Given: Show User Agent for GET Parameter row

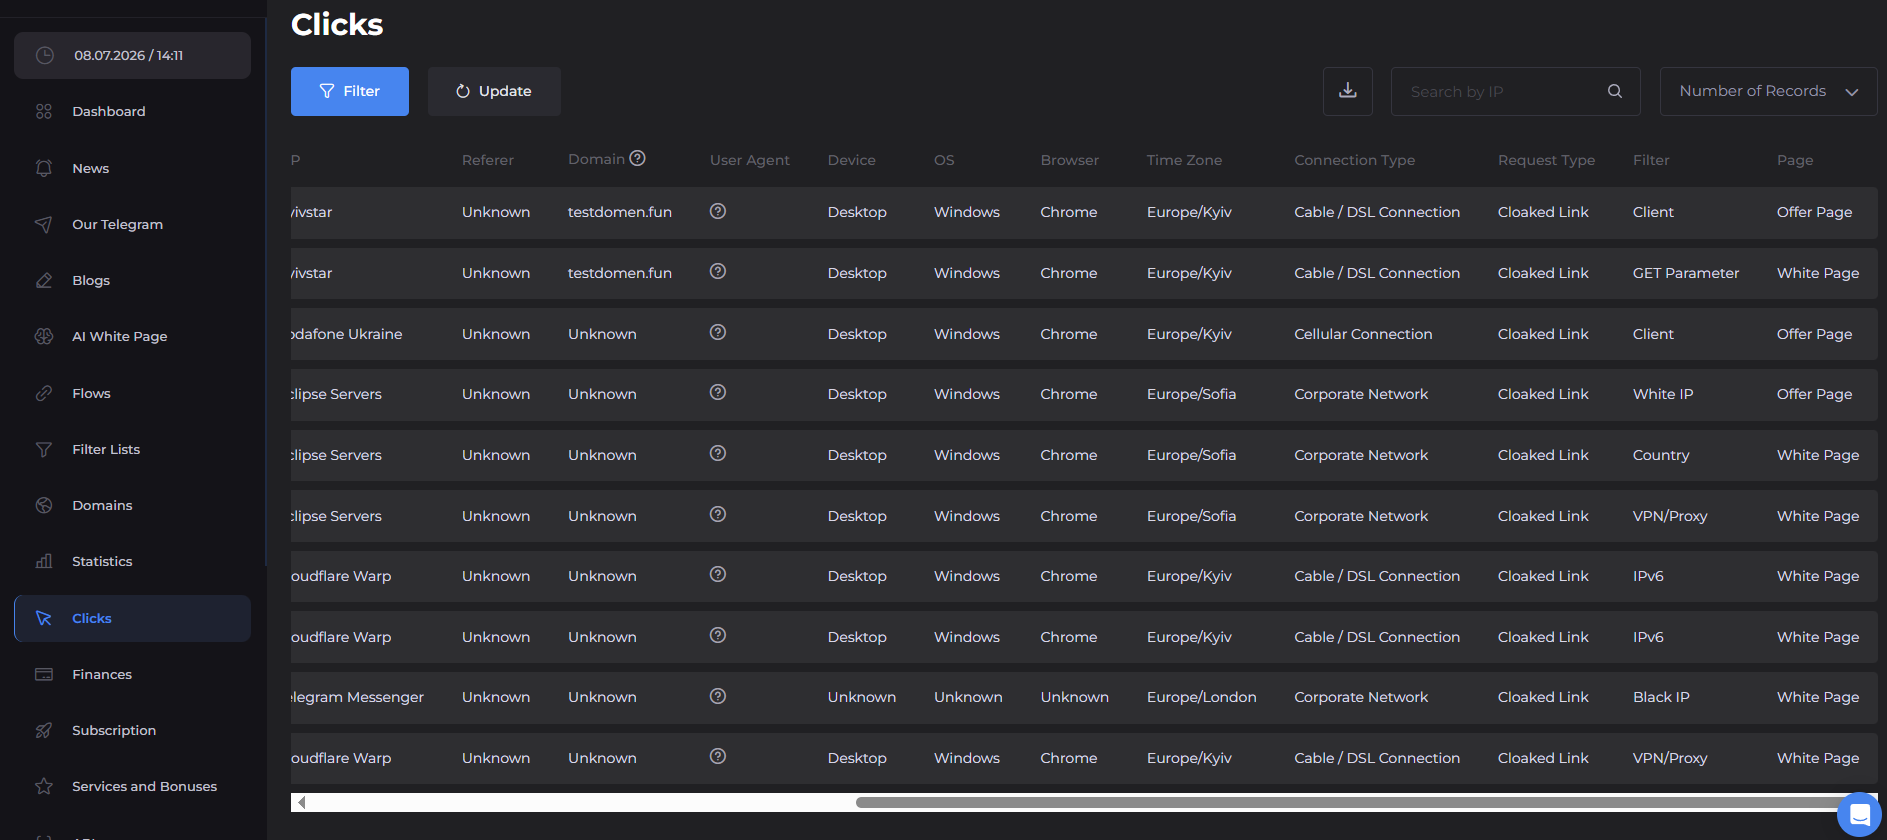Looking at the screenshot, I should [x=718, y=271].
